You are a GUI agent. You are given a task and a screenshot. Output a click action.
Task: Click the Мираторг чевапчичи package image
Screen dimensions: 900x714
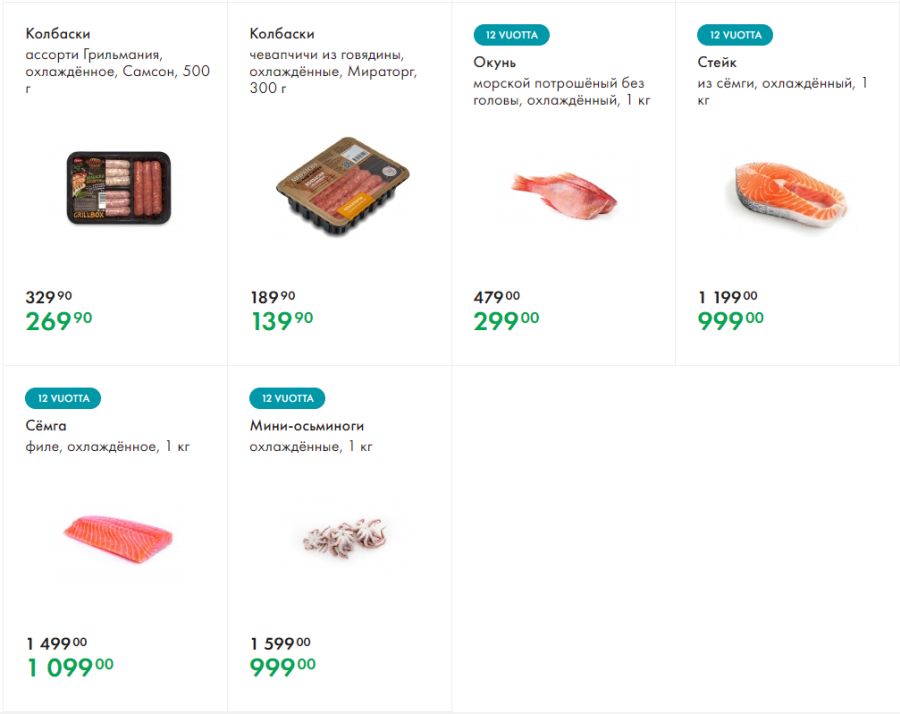click(343, 186)
